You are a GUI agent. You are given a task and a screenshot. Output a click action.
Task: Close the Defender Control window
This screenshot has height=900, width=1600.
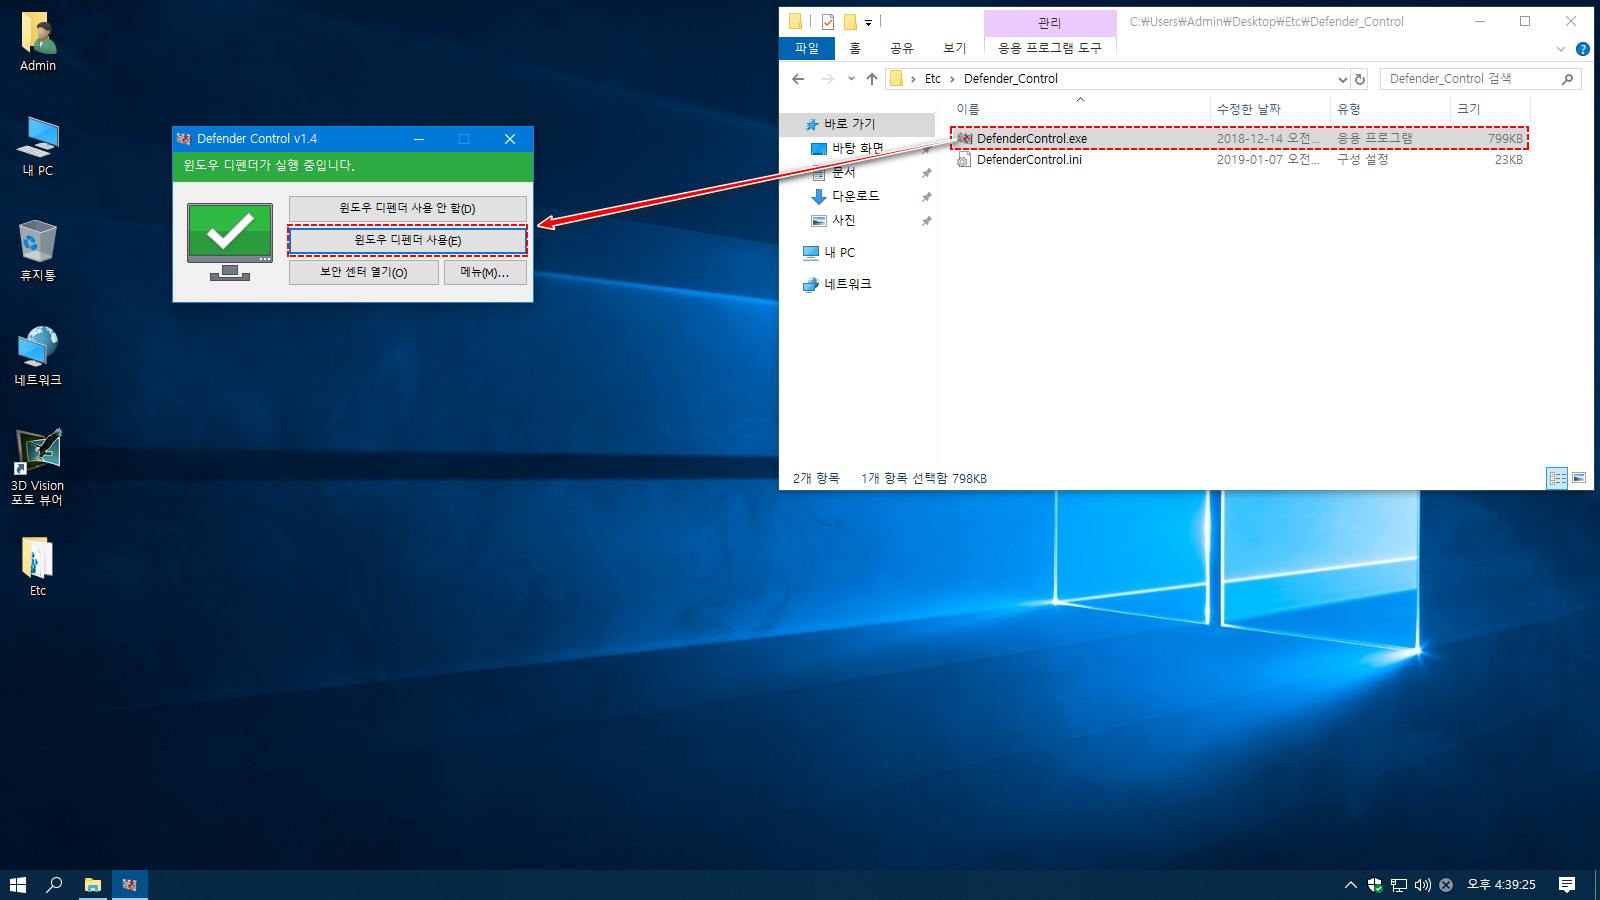[510, 139]
